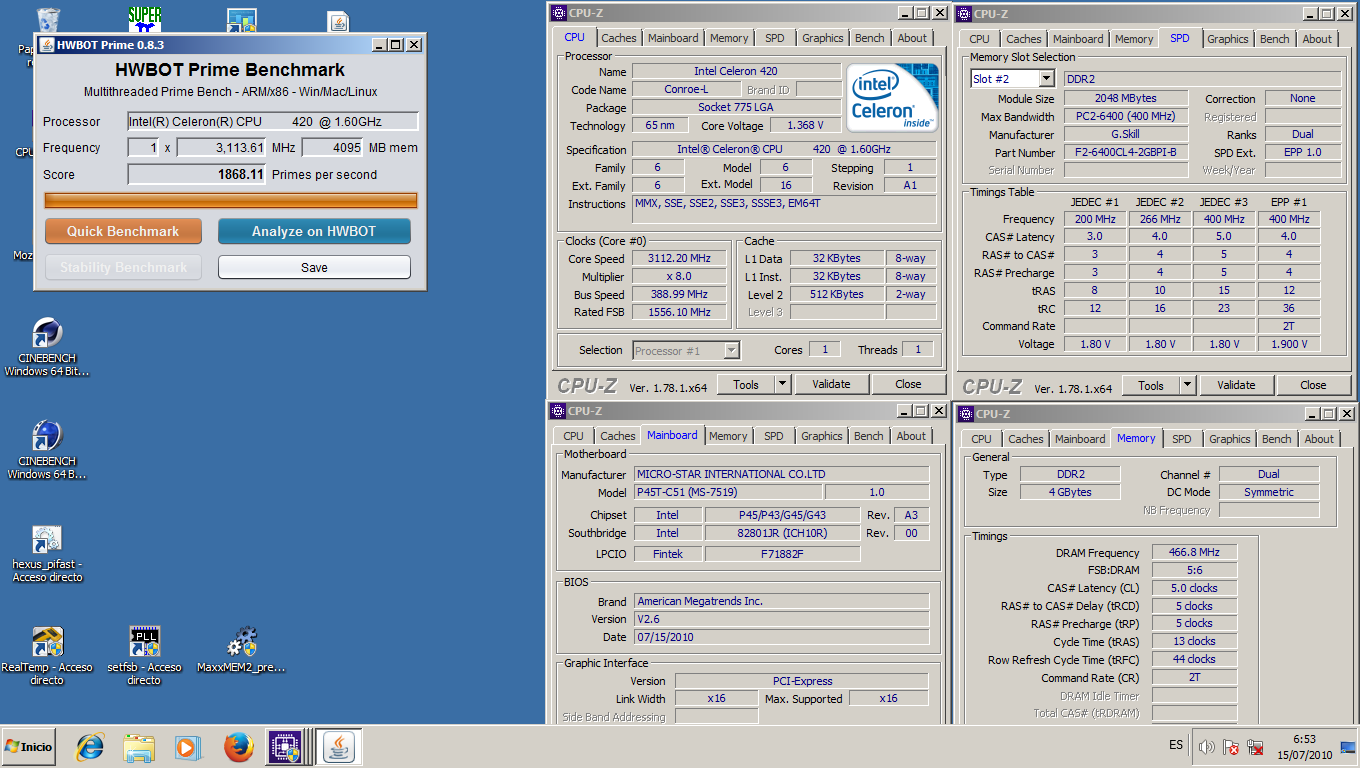This screenshot has height=768, width=1360.
Task: Save the HWBOT Prime result
Action: [x=314, y=267]
